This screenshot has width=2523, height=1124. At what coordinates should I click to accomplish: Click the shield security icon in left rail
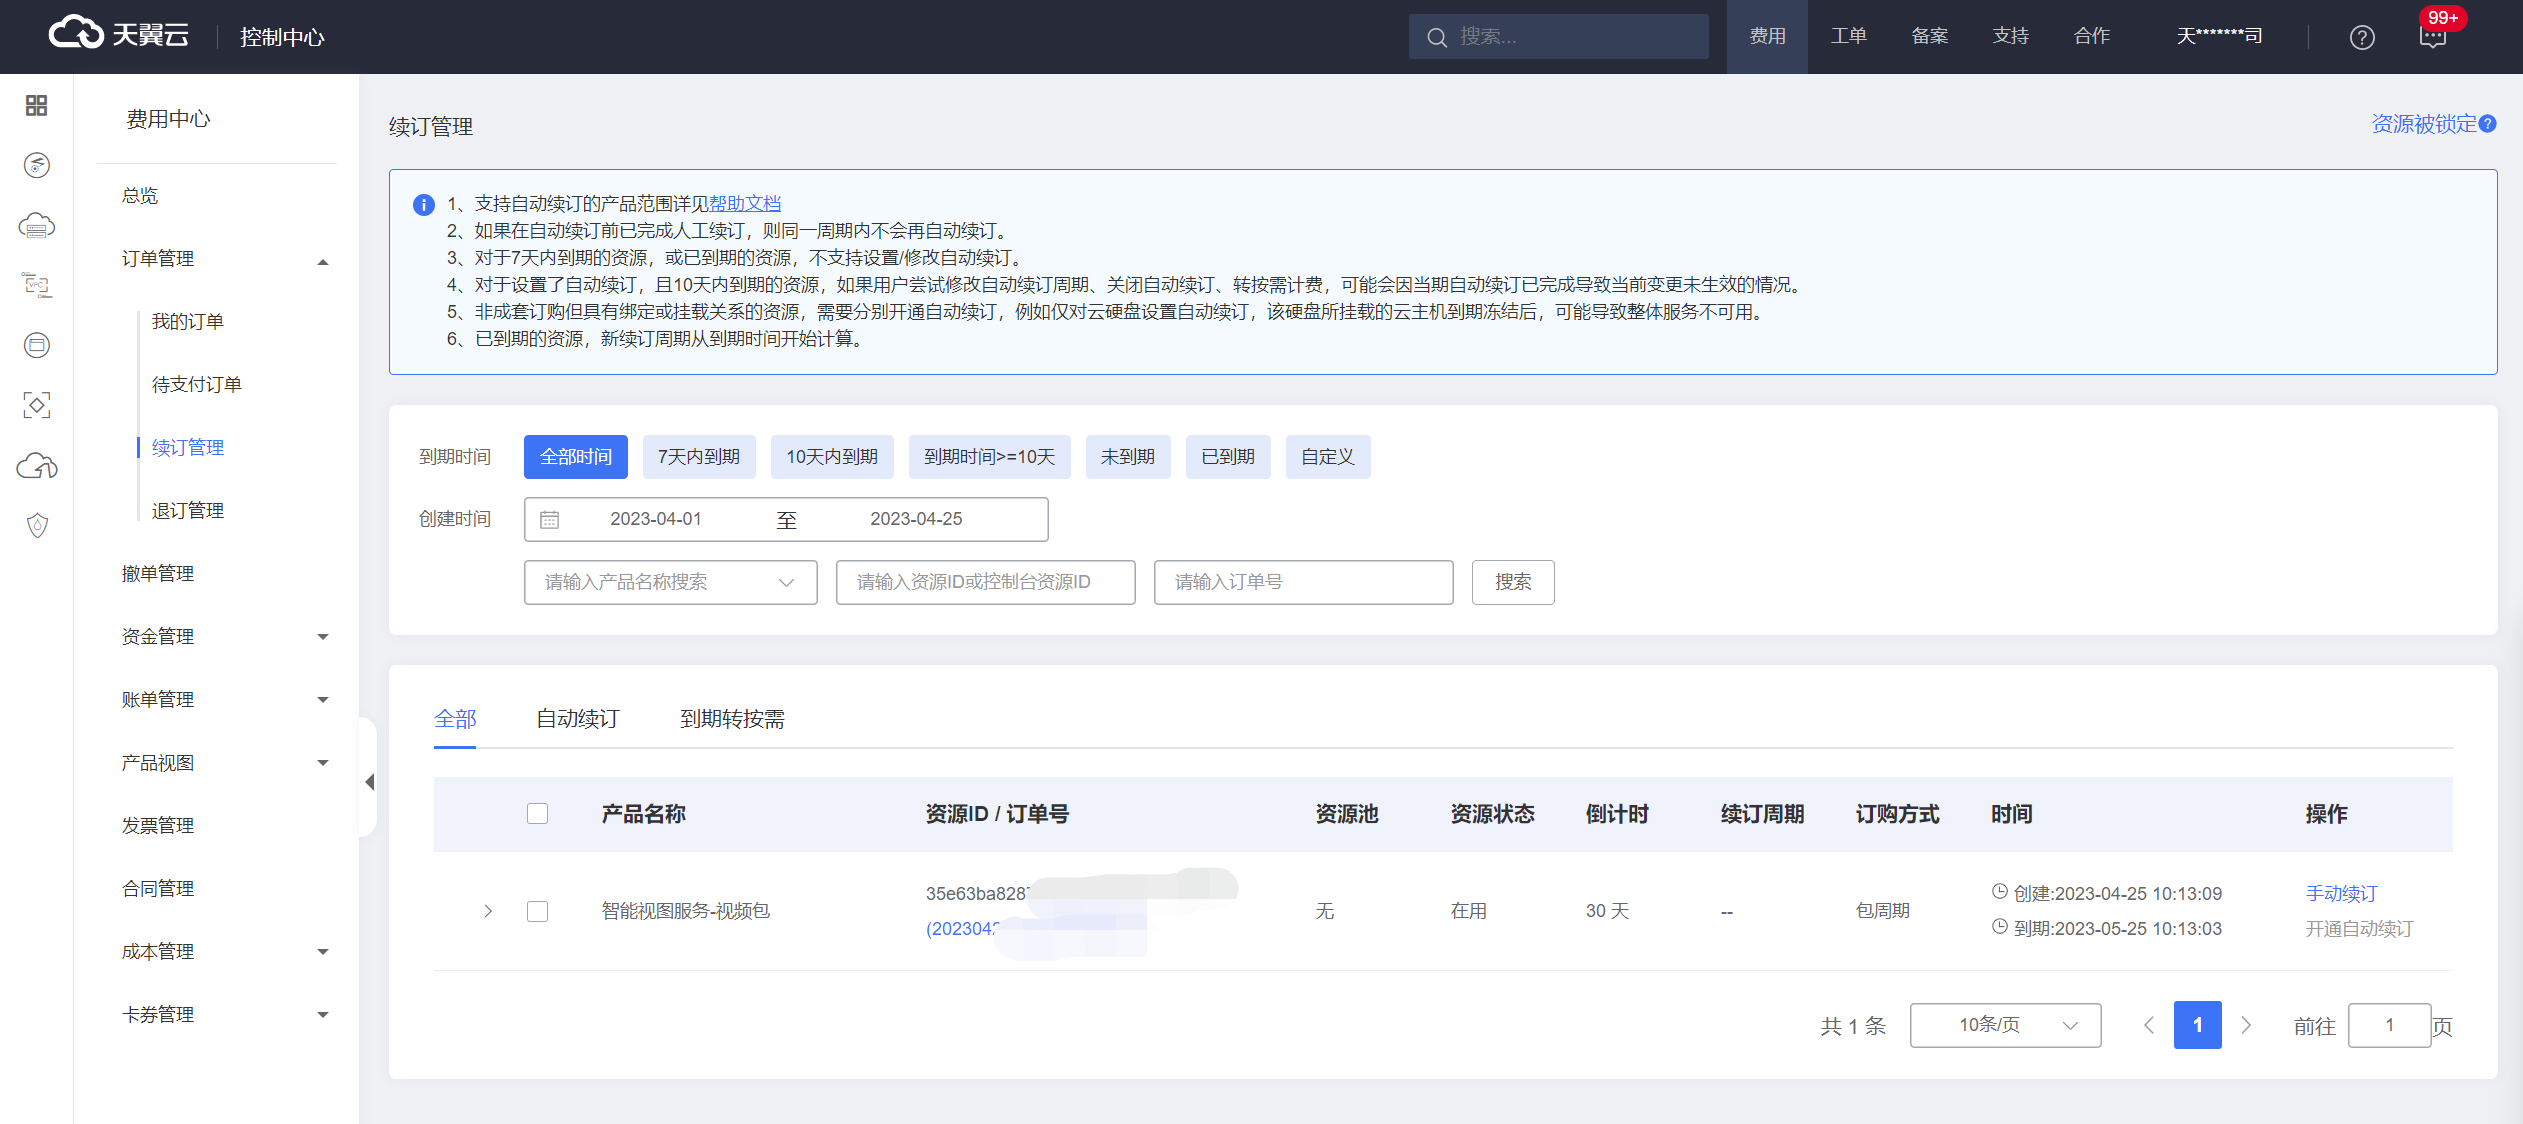tap(37, 525)
